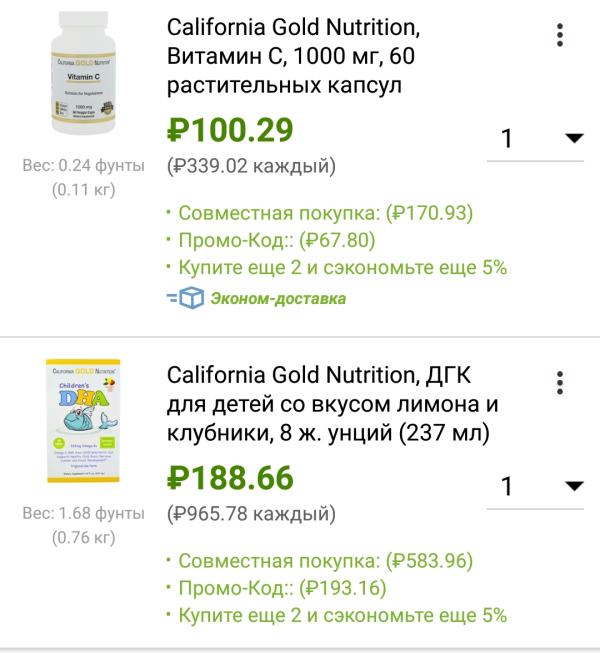Click the Эконом-доставка label
The width and height of the screenshot is (600, 653).
[x=277, y=298]
